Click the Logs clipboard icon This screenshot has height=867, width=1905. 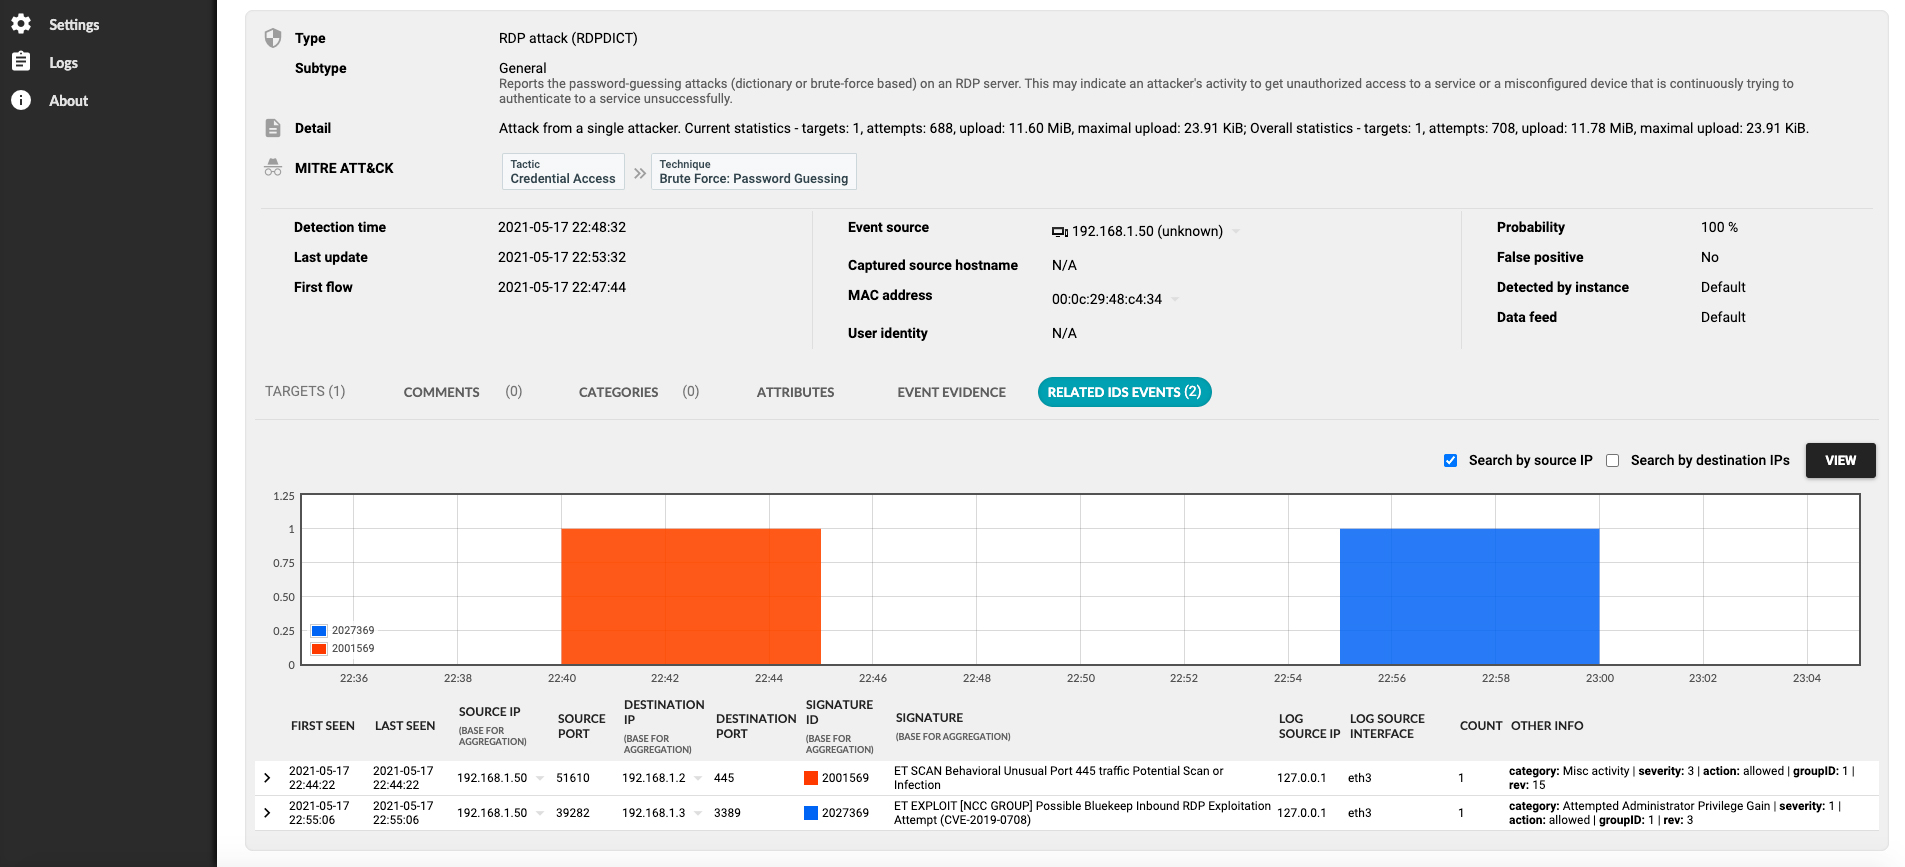click(21, 62)
